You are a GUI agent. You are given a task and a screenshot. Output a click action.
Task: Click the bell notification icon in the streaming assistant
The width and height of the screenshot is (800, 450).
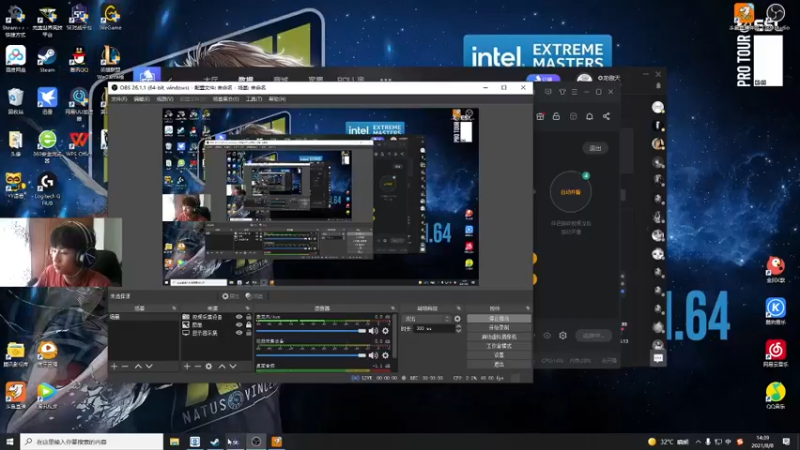(x=589, y=116)
